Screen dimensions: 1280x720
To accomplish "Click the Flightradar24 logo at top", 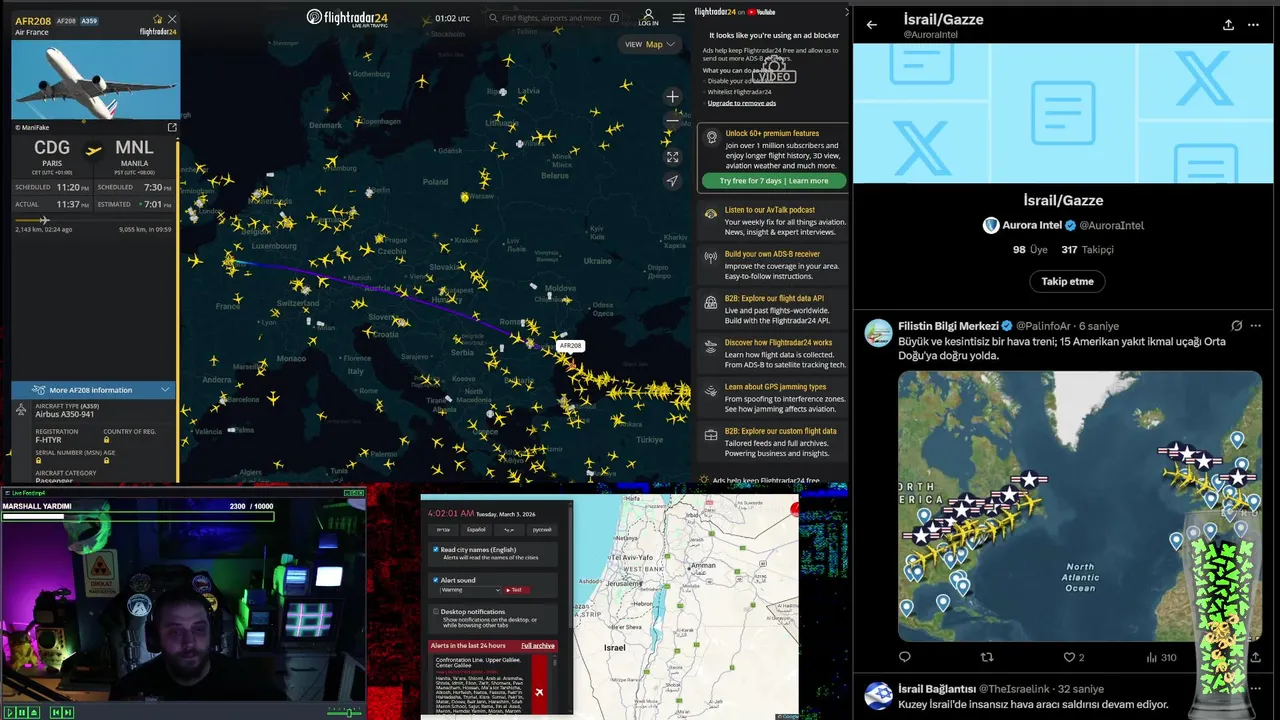I will pyautogui.click(x=347, y=18).
